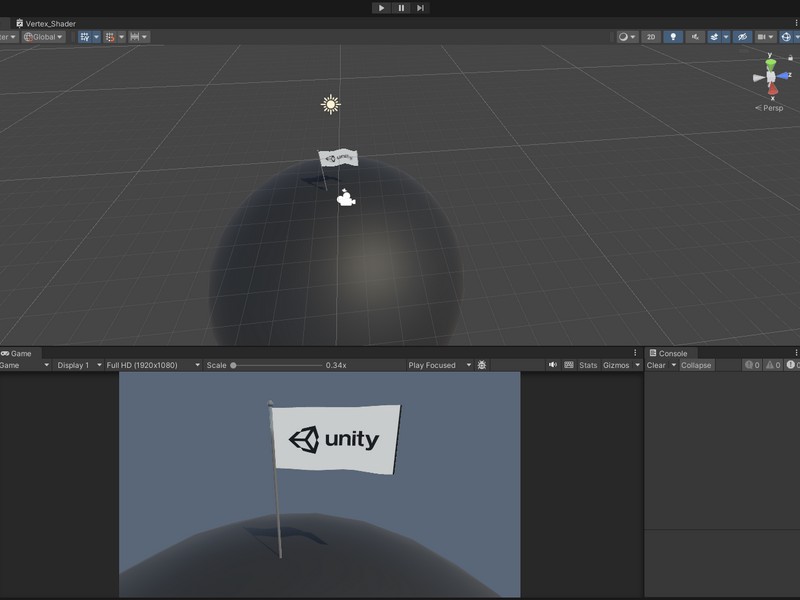Toggle Gizmos in Game view
800x600 pixels.
coord(616,365)
